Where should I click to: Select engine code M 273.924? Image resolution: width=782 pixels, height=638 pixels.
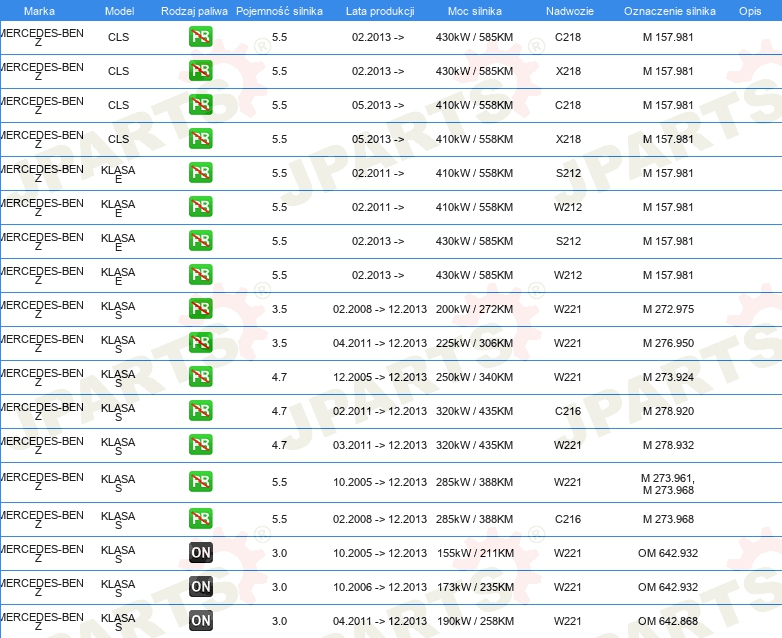pos(668,377)
